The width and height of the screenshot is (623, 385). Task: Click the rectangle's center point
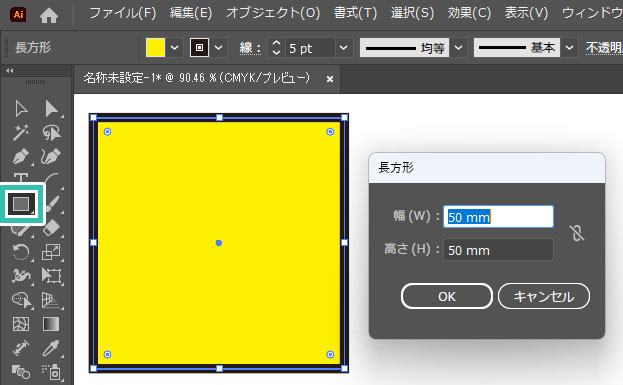pyautogui.click(x=219, y=243)
